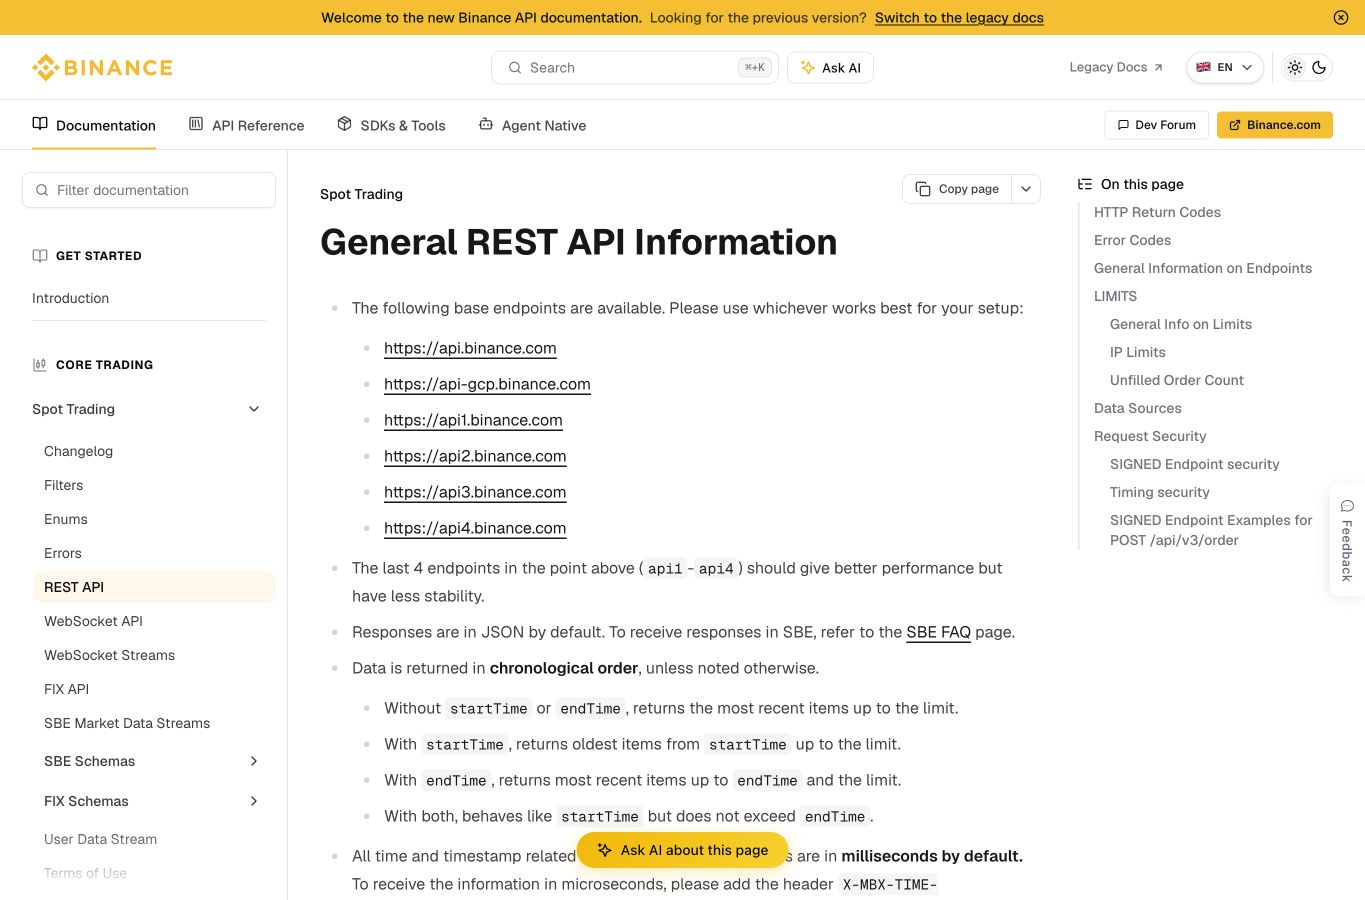Collapse the Spot Trading section chevron
The image size is (1365, 900).
[254, 409]
